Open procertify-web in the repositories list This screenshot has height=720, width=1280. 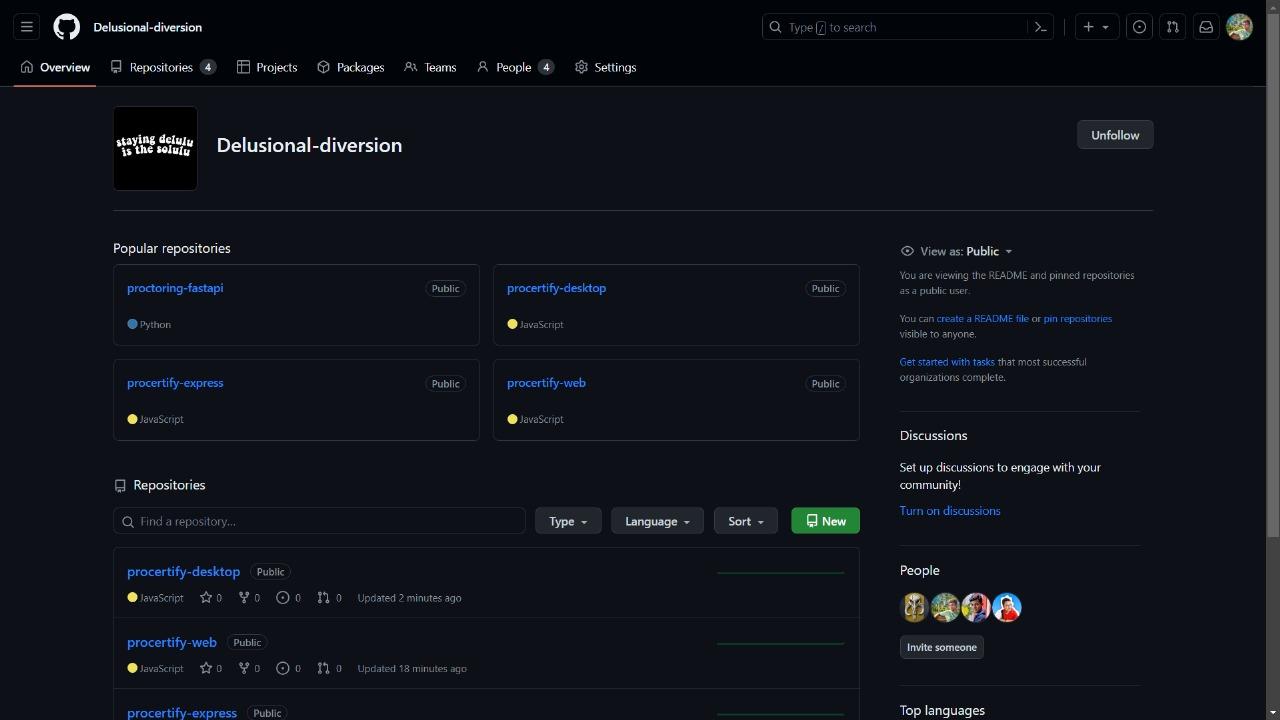click(x=172, y=643)
